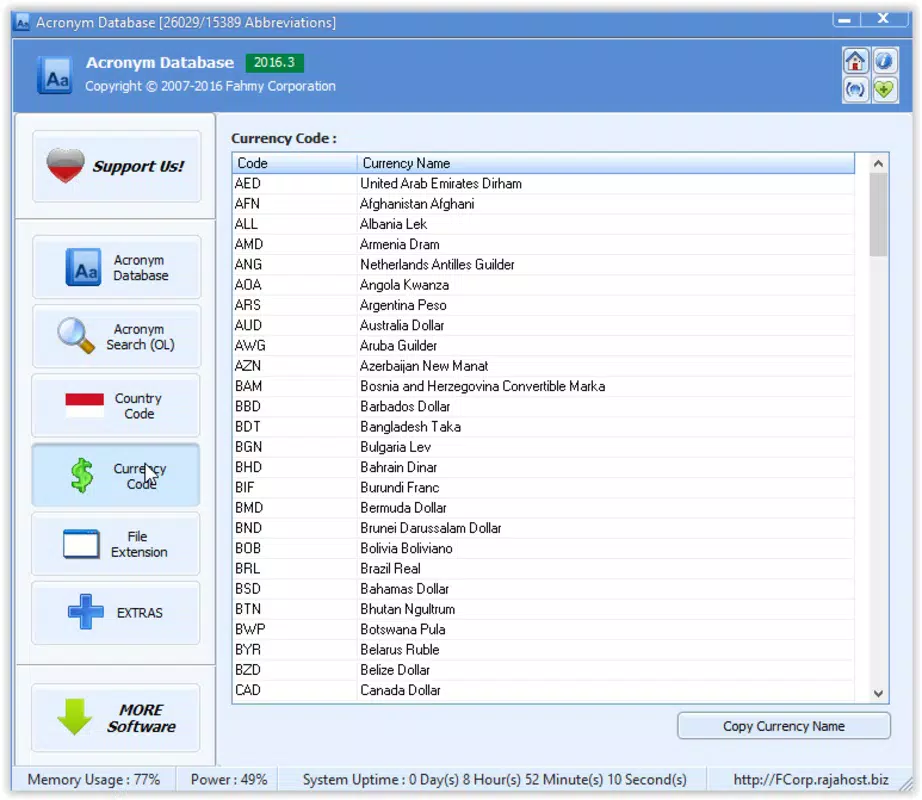Select Brazil Real row
The image size is (922, 800).
pyautogui.click(x=543, y=568)
